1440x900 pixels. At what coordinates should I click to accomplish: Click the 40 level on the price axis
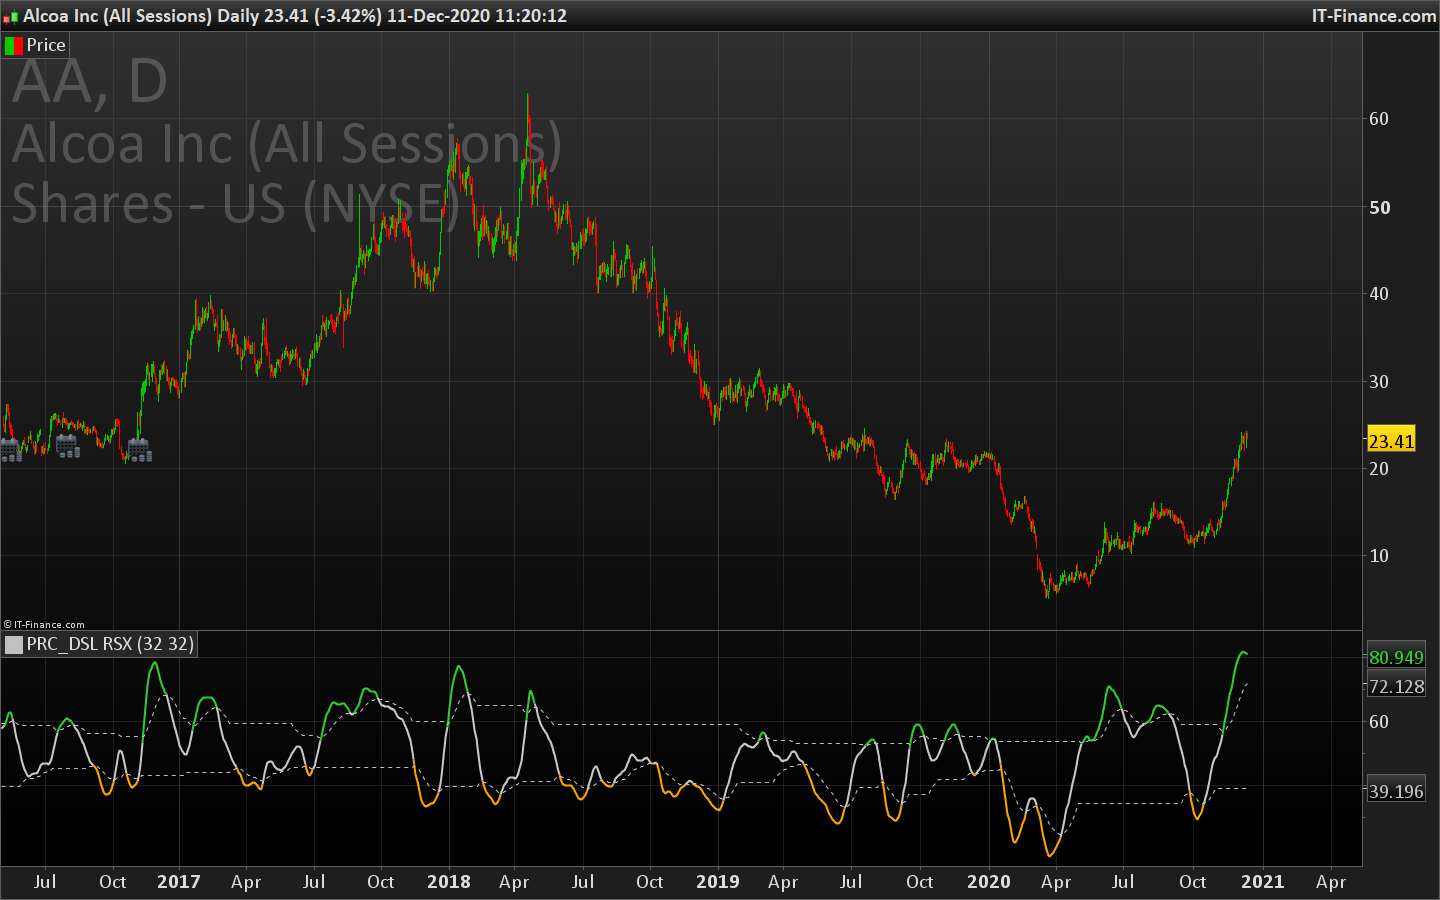[1379, 294]
